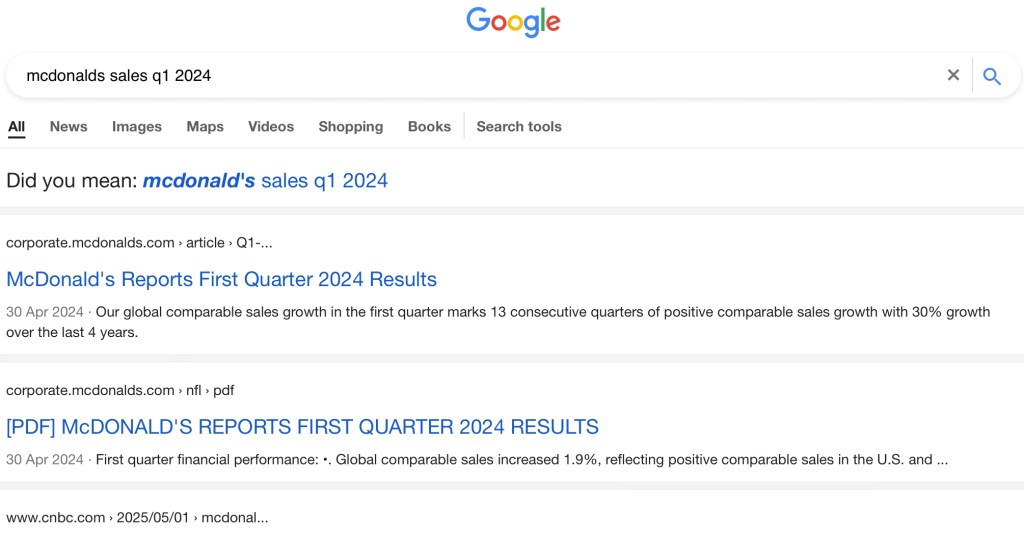This screenshot has height=533, width=1024.
Task: Open the Images tab
Action: tap(137, 127)
